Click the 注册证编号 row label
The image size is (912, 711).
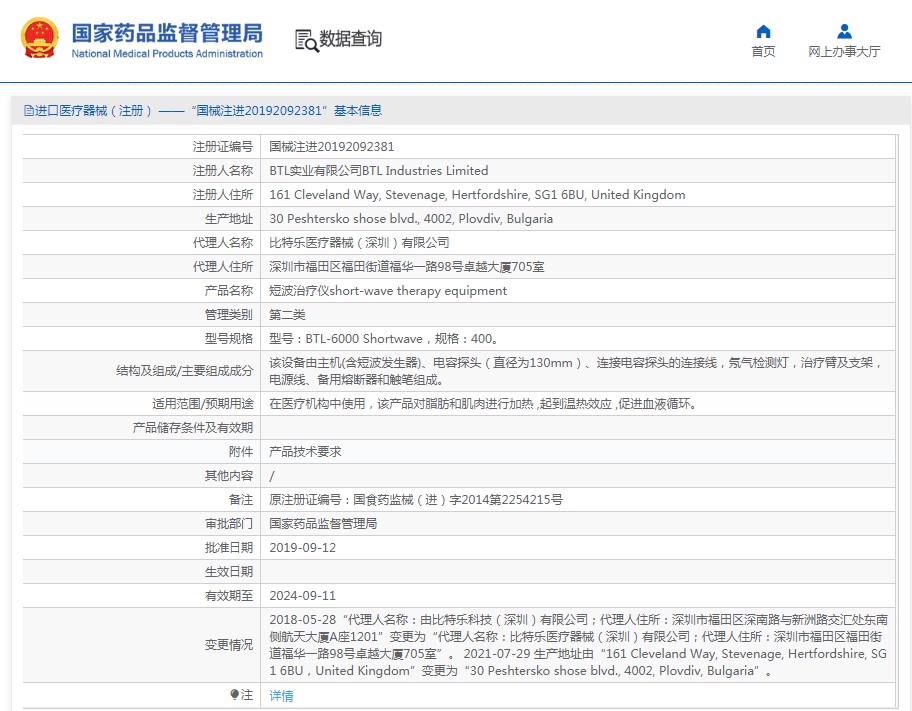pyautogui.click(x=223, y=147)
